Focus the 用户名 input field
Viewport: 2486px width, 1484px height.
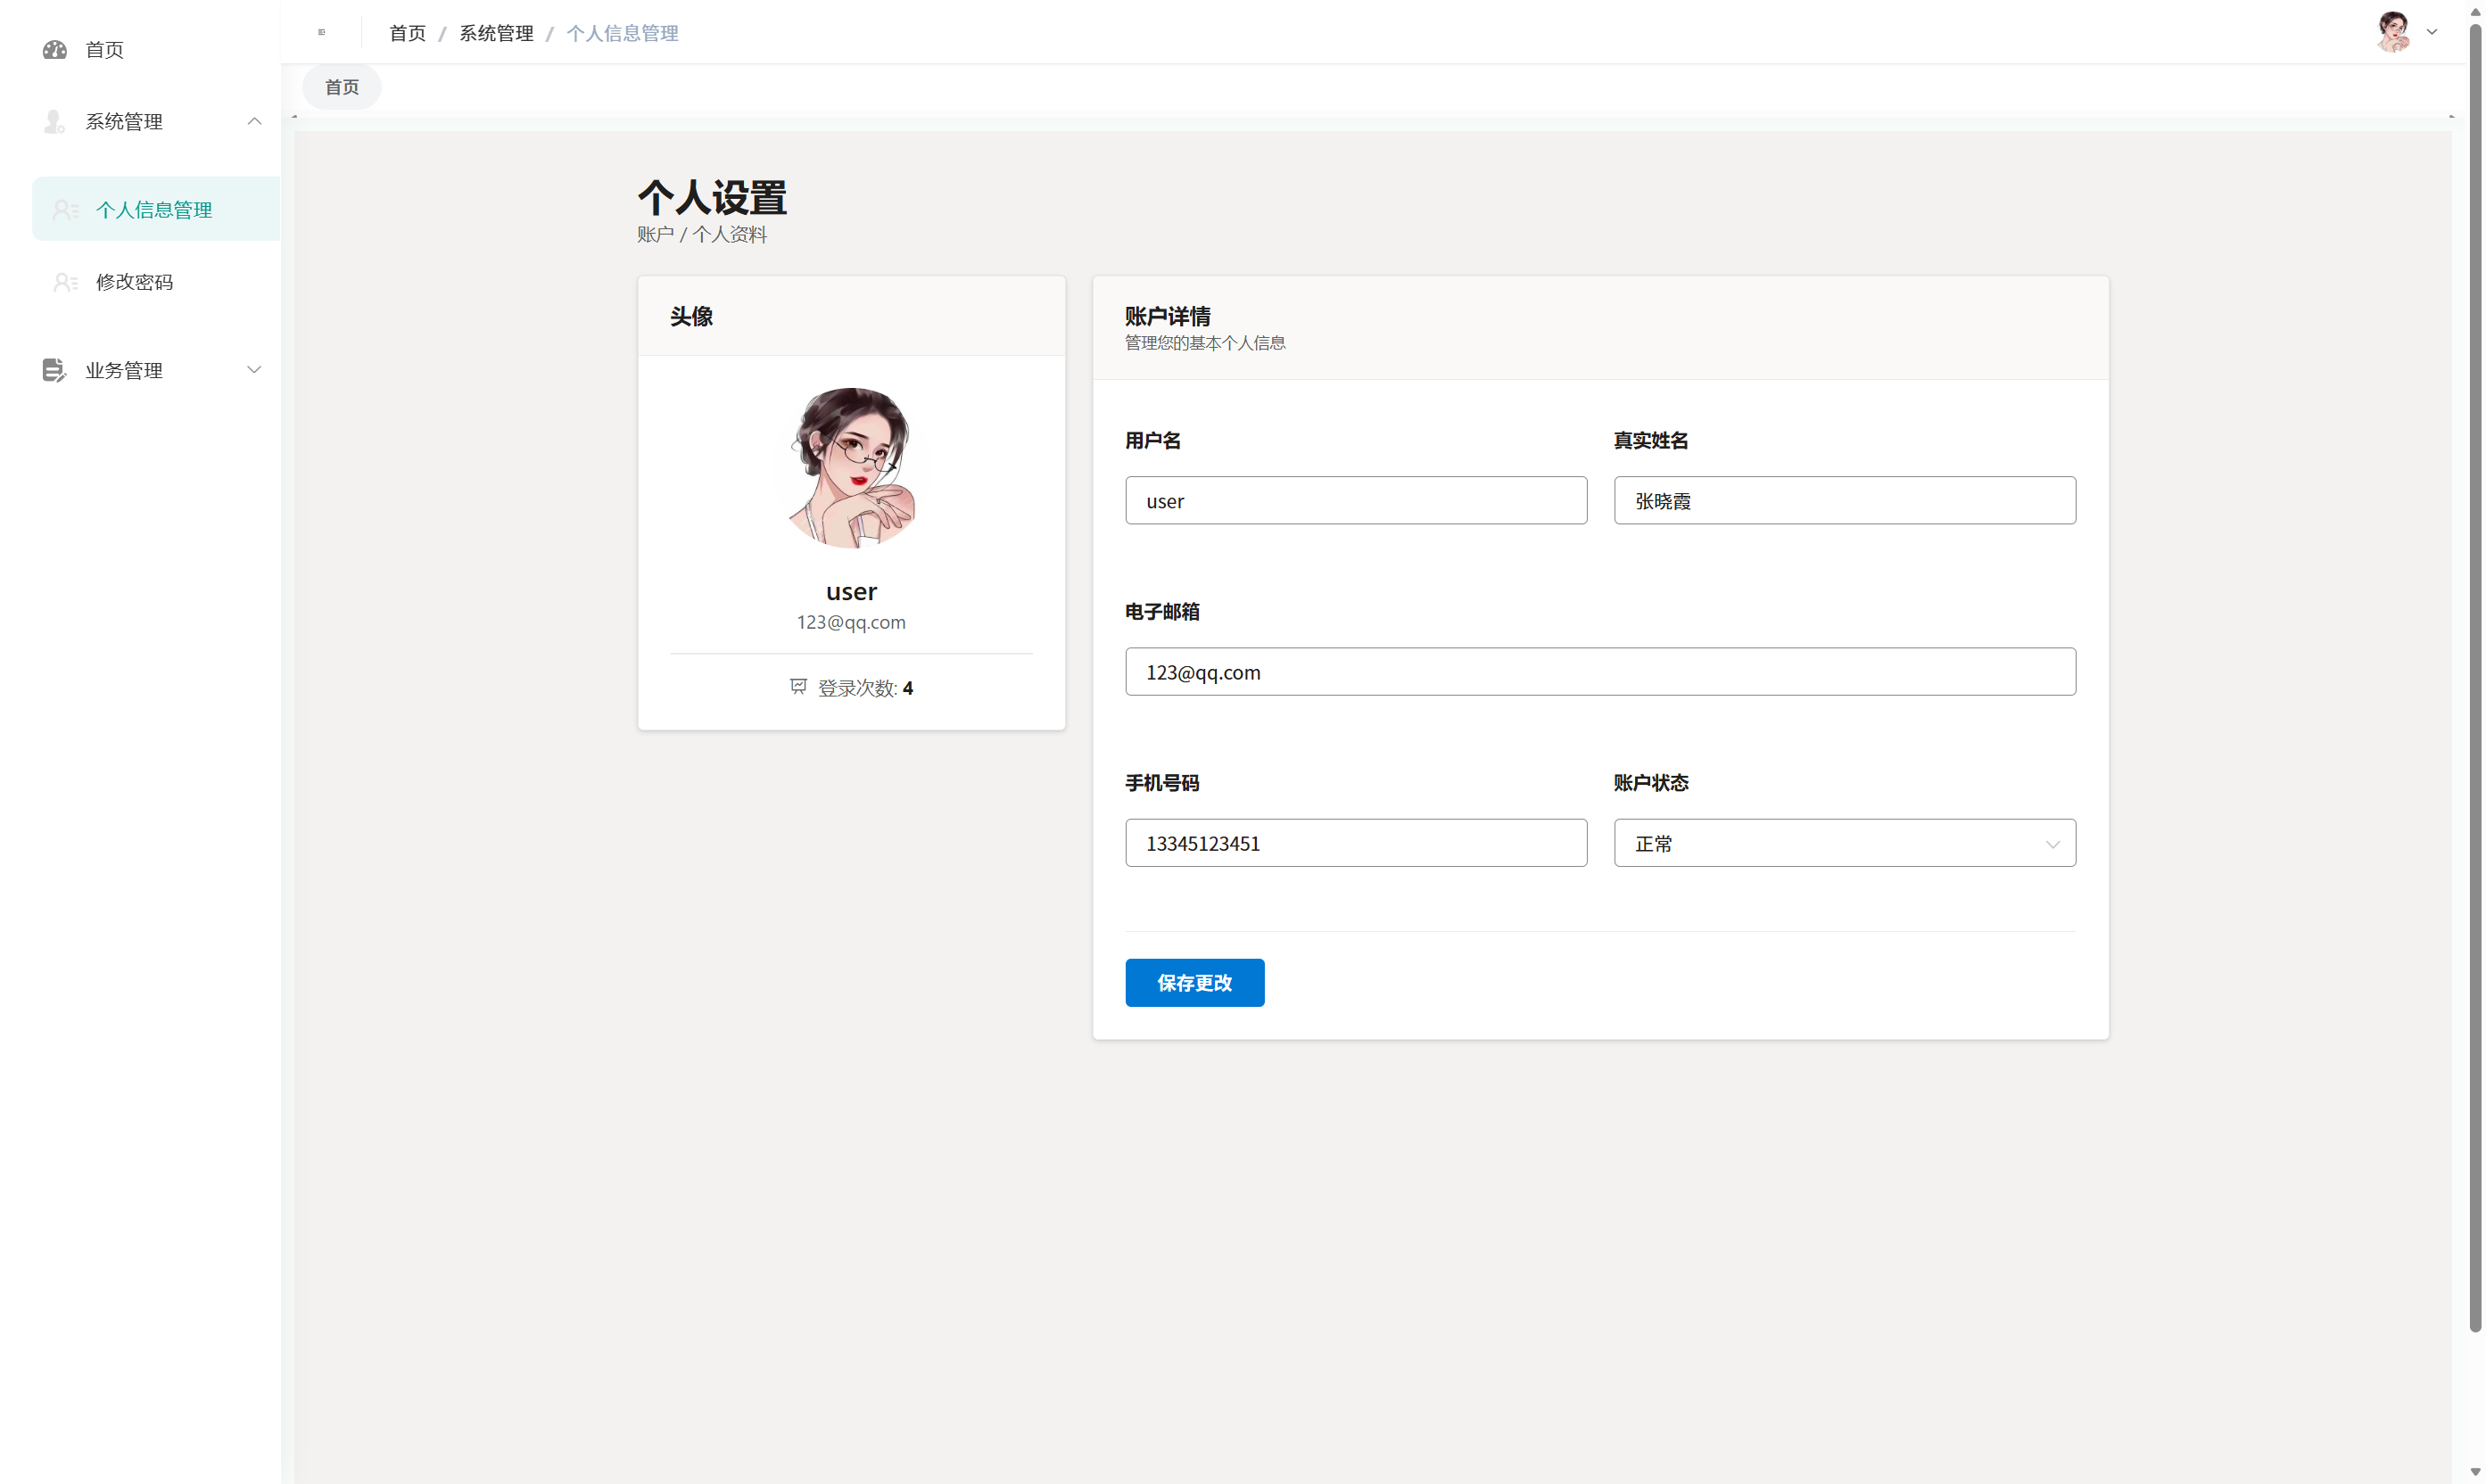click(1355, 500)
